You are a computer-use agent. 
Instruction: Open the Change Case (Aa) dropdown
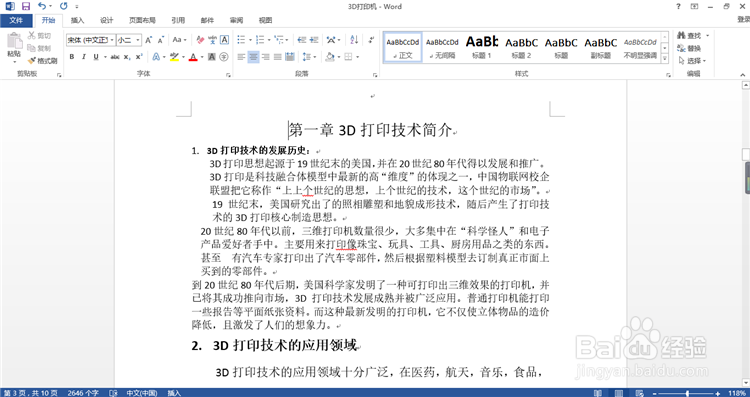point(180,40)
